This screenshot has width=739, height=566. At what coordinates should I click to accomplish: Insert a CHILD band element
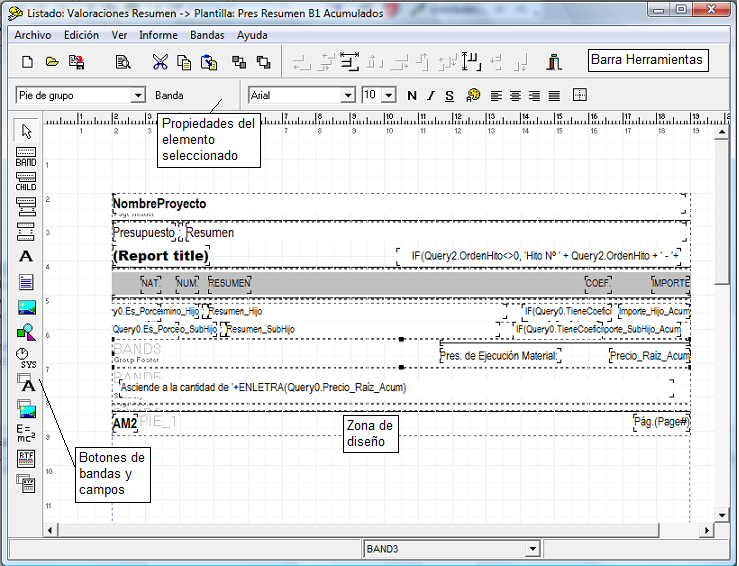pos(27,182)
